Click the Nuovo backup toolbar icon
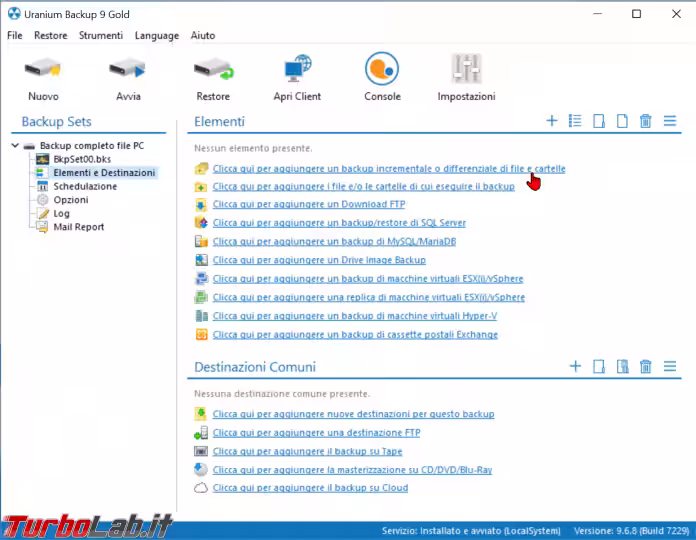This screenshot has width=696, height=540. [43, 70]
